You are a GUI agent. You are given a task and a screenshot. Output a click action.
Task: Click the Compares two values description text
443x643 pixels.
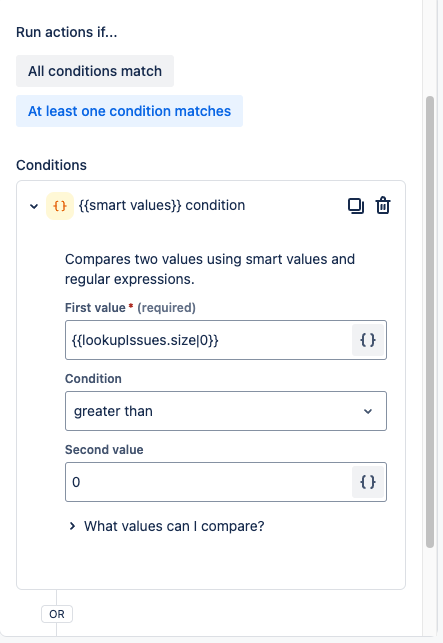pos(210,269)
